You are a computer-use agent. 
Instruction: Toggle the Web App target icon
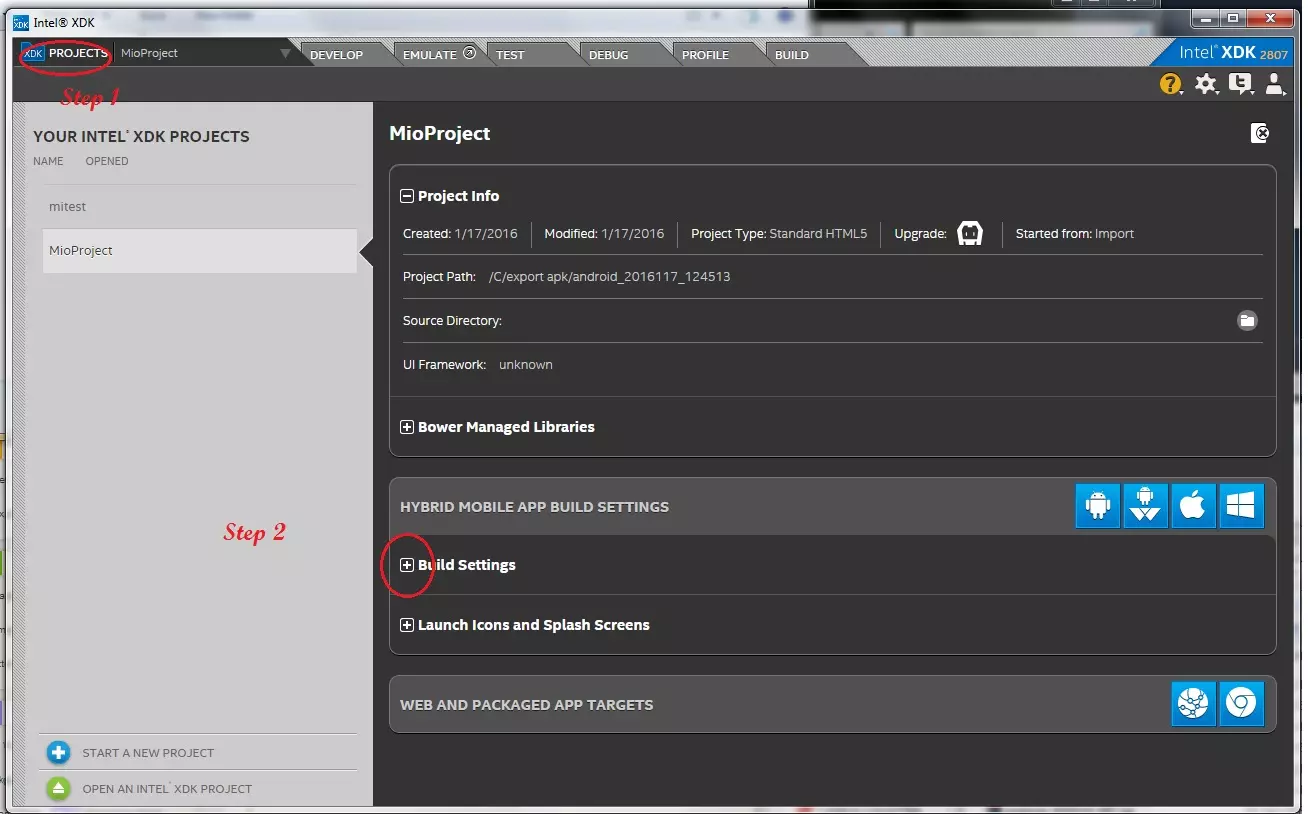coord(1194,704)
